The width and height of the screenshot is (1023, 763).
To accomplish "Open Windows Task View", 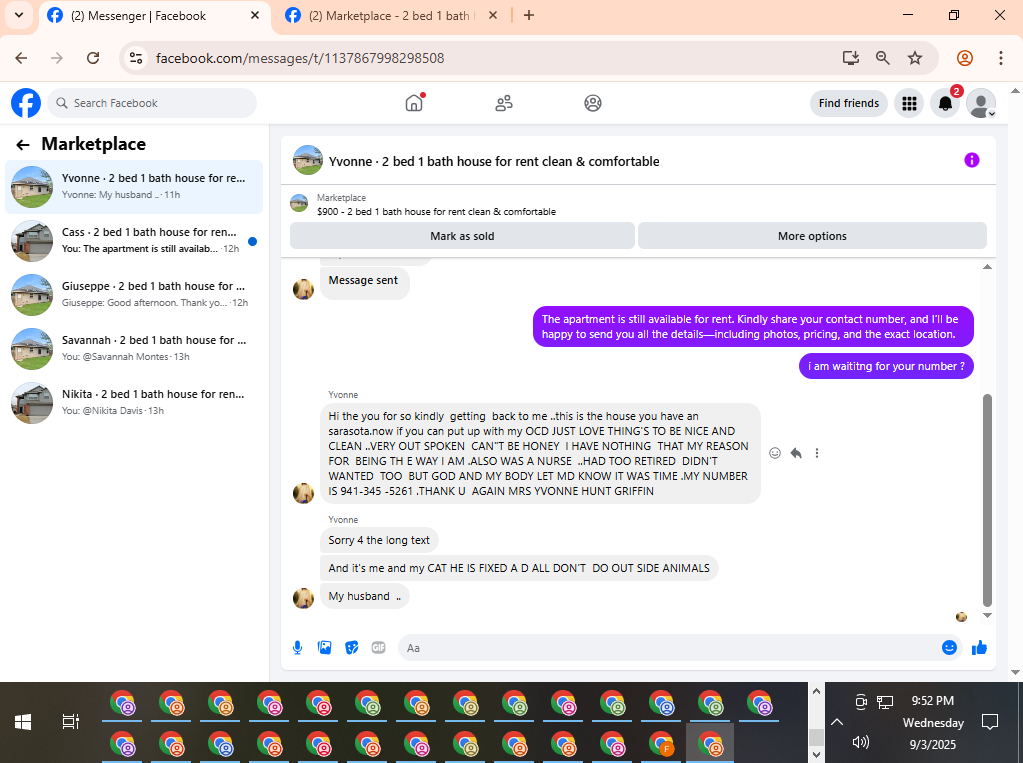I will coord(70,722).
